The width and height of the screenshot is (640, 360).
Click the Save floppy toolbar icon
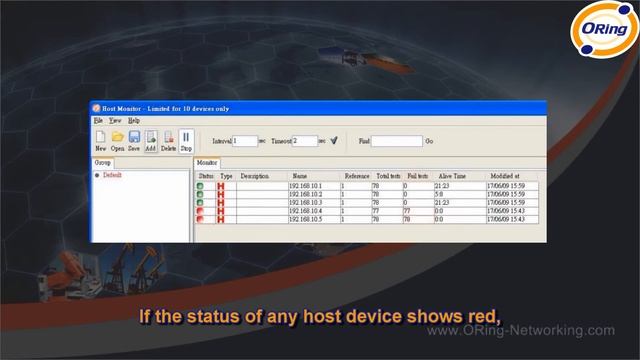click(134, 137)
